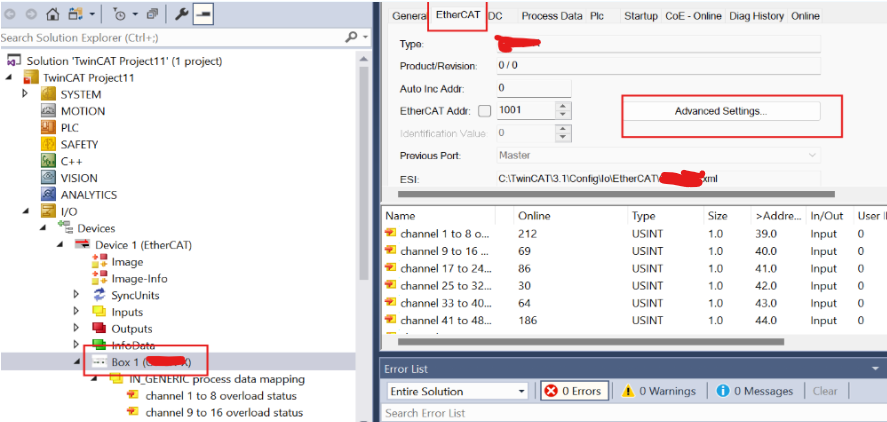Viewport: 887px width, 422px height.
Task: Click the Search Solution Explorer field
Action: (170, 37)
